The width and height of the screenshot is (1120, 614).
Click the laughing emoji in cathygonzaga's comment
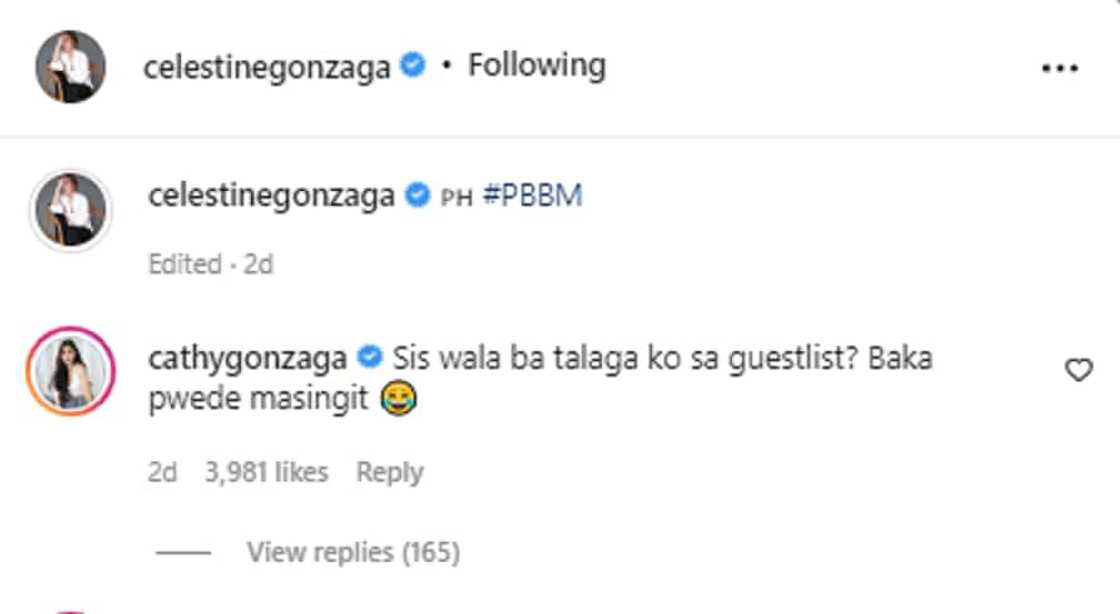[x=398, y=401]
